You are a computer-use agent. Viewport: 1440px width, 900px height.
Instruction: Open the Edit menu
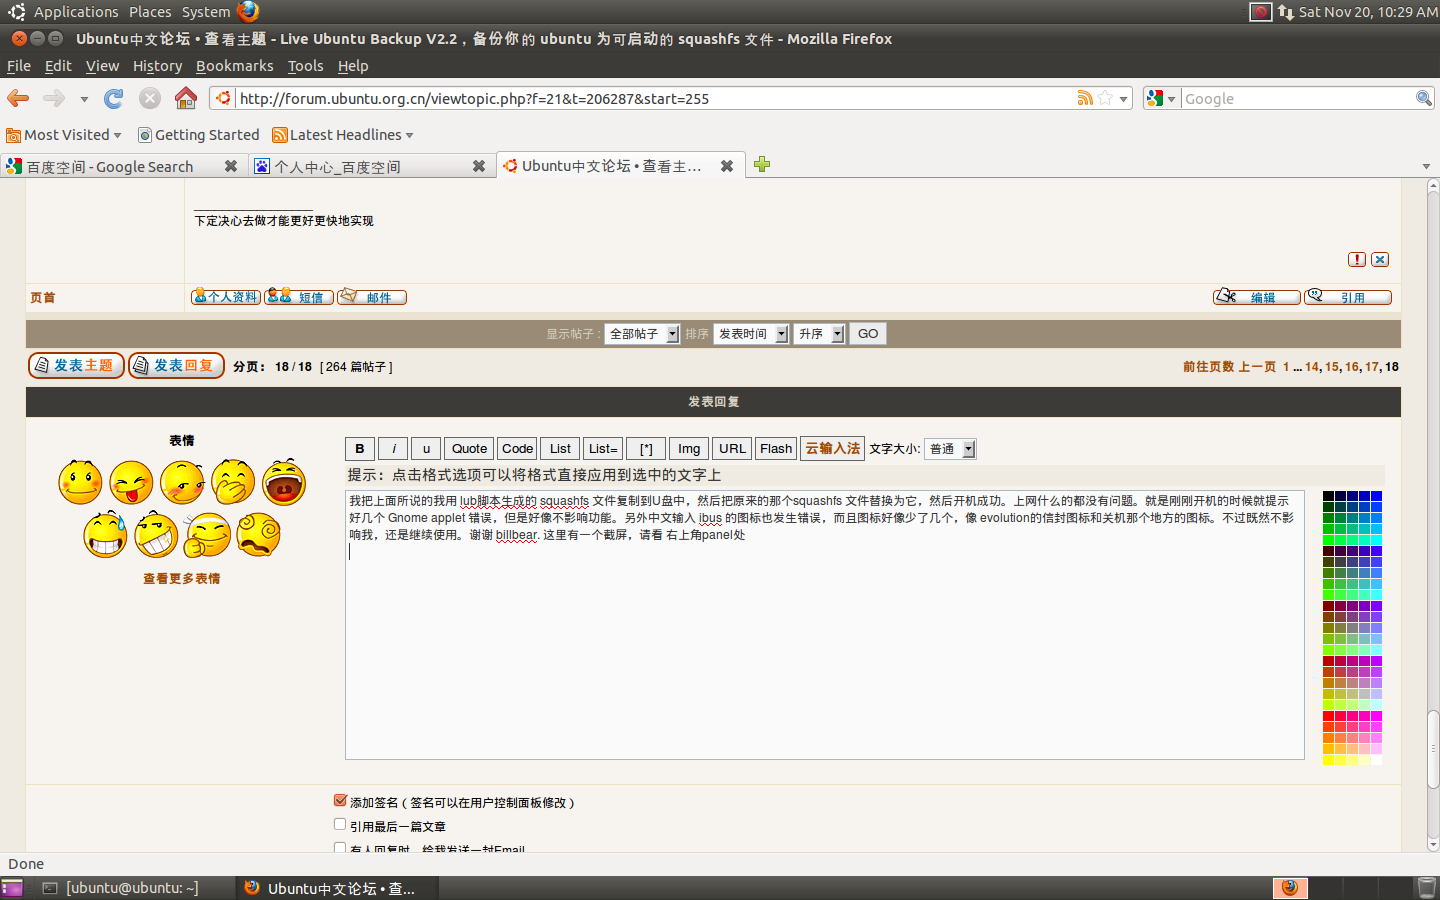(58, 66)
